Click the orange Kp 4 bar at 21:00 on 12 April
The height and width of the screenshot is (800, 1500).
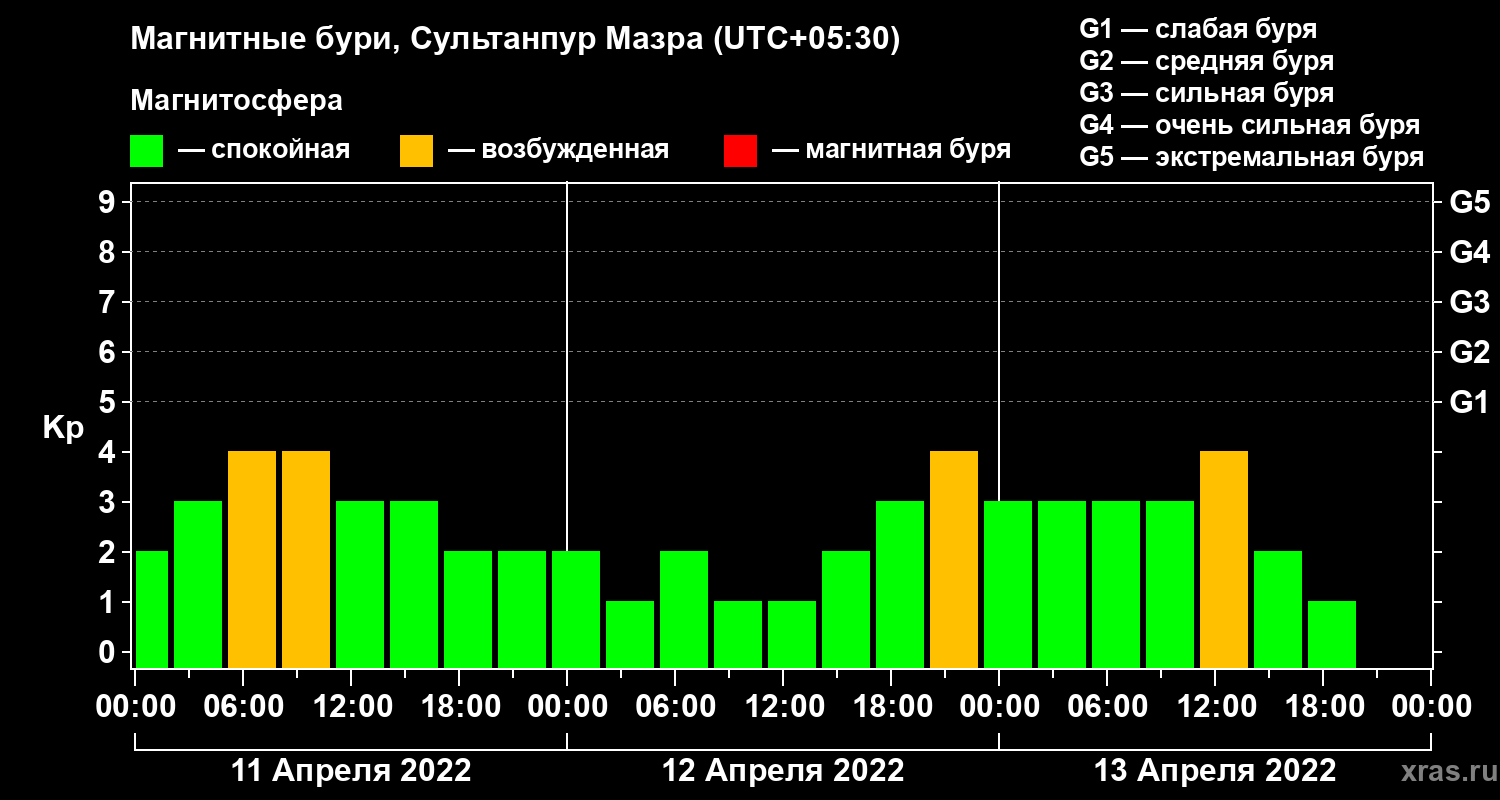click(954, 560)
